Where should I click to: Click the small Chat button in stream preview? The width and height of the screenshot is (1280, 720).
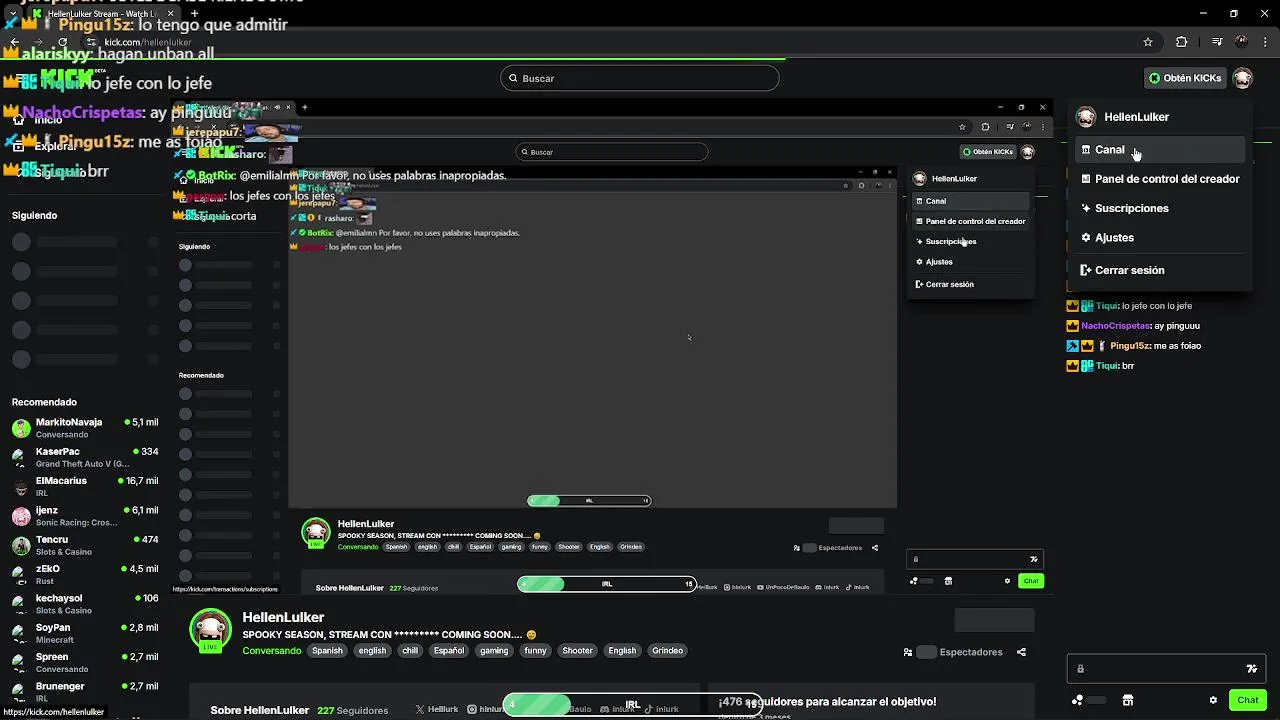click(x=1031, y=581)
